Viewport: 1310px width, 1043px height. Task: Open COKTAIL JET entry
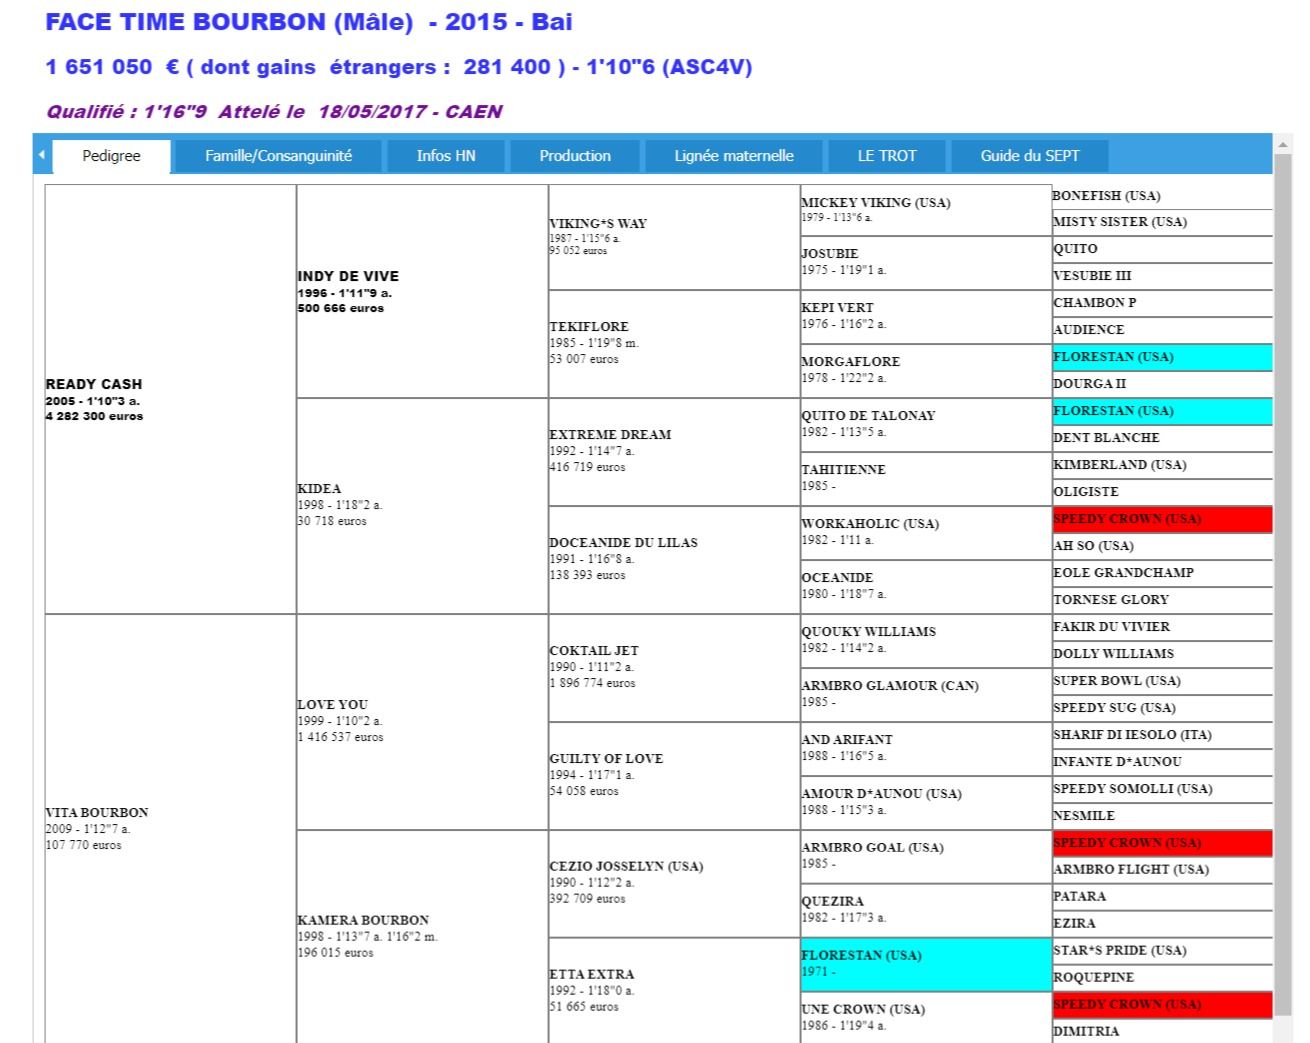click(x=594, y=650)
